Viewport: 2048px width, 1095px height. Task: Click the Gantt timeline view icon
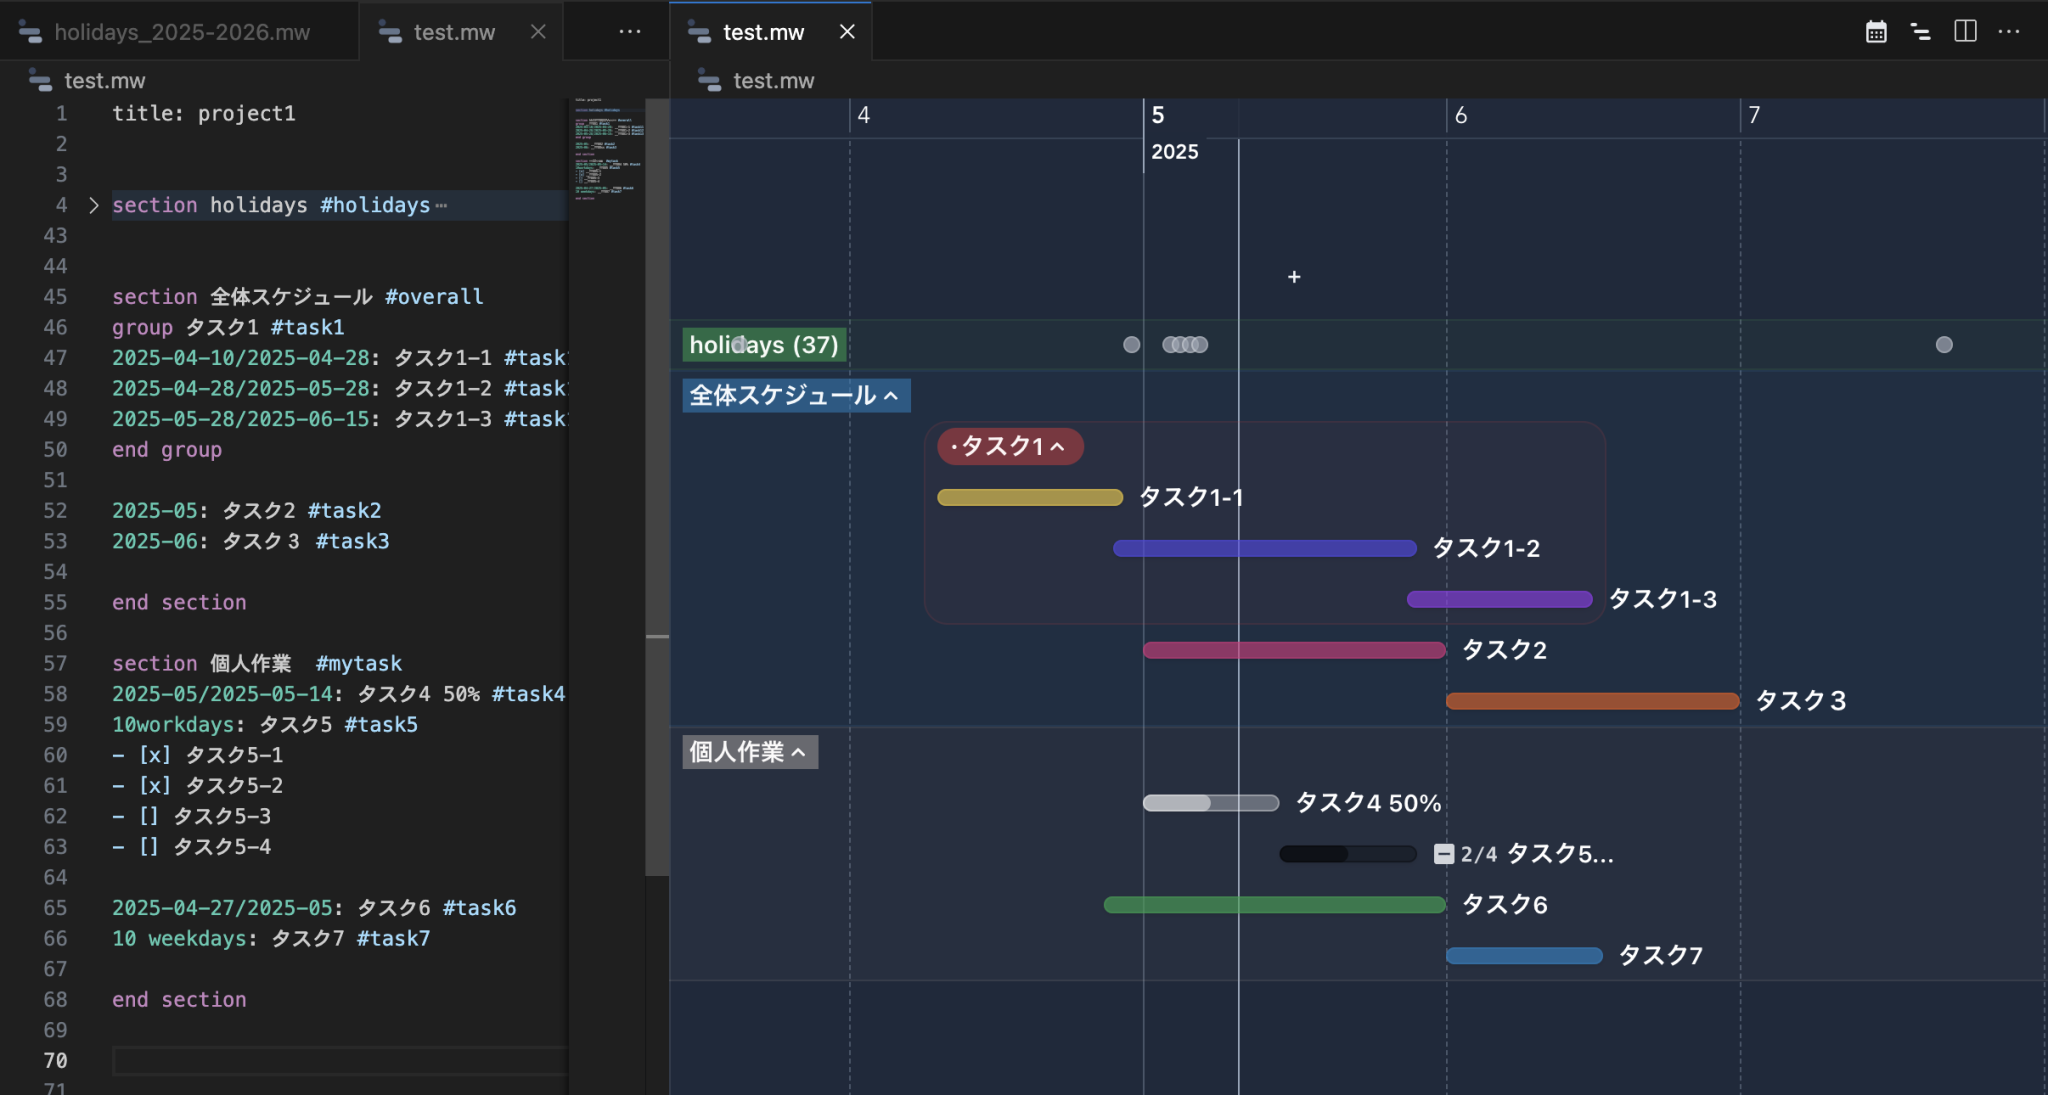tap(1920, 32)
